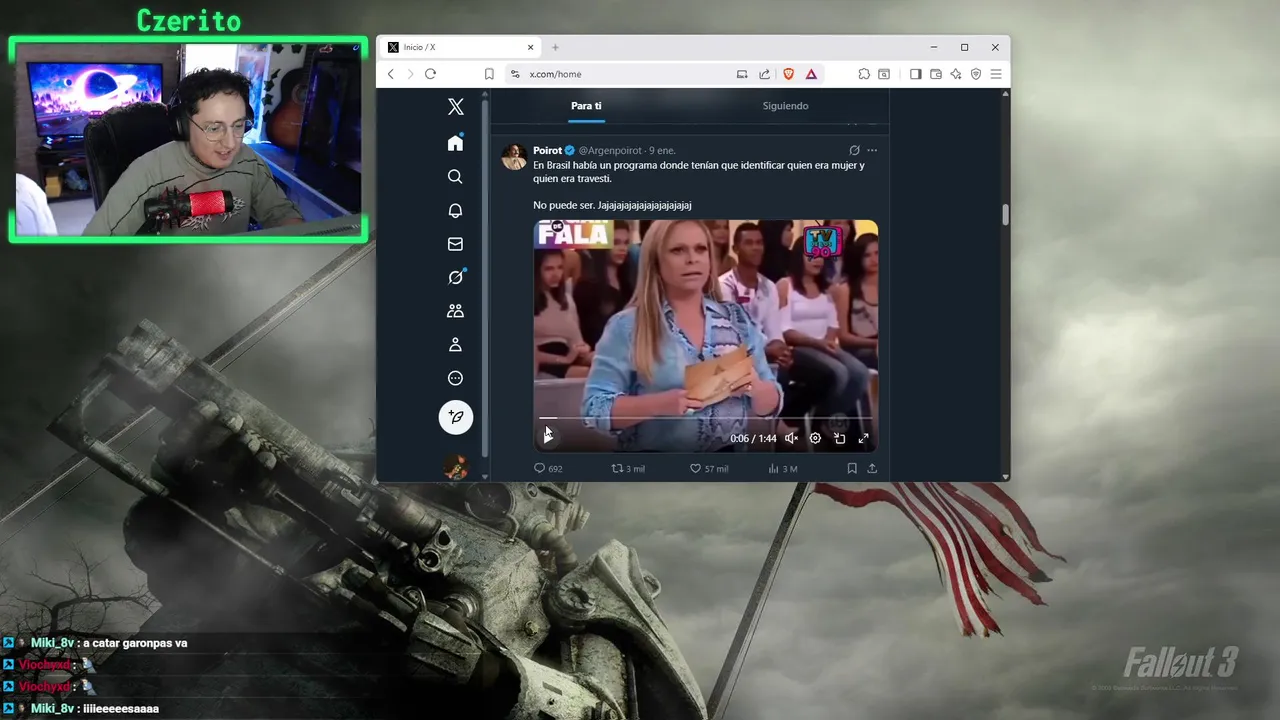Screen dimensions: 1280x720
Task: Toggle picture-in-picture for the video
Action: tap(839, 438)
